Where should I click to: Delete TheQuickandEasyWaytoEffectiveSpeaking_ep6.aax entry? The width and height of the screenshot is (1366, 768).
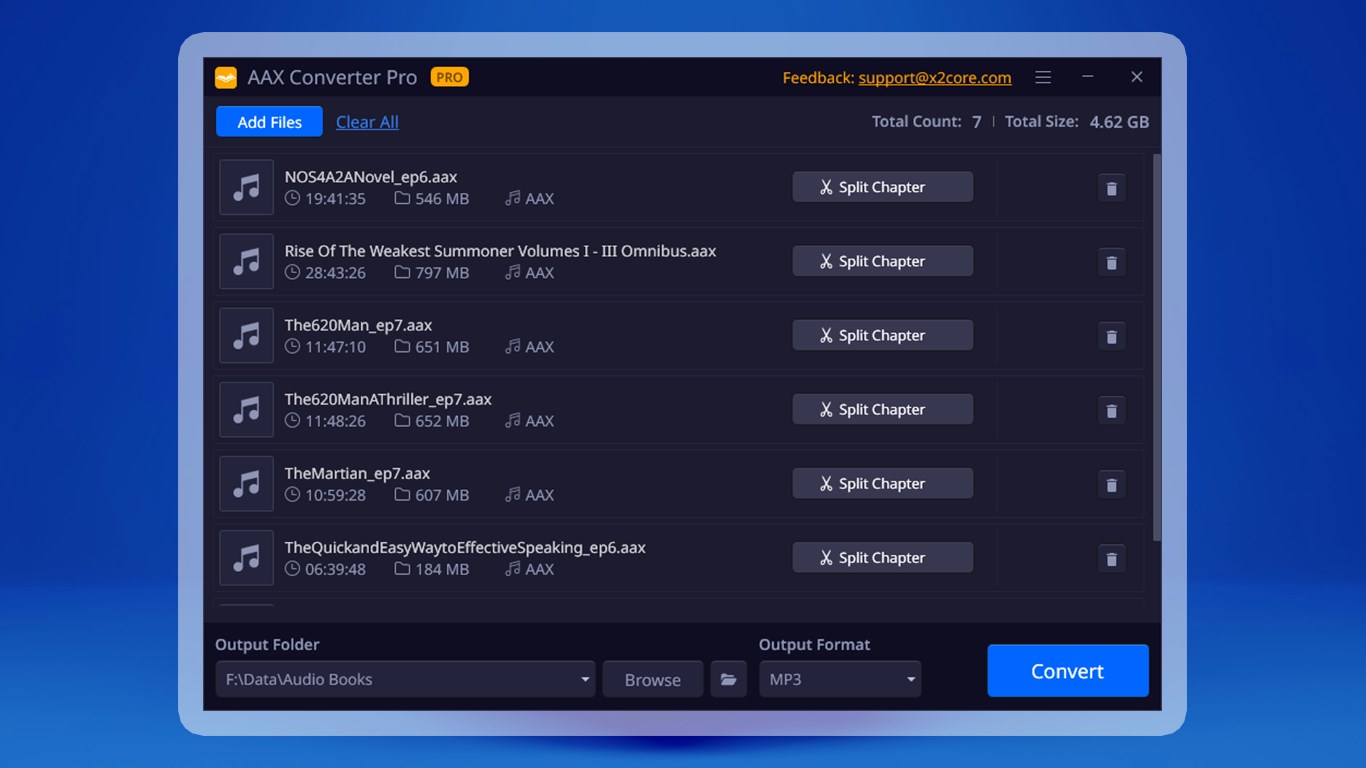tap(1111, 558)
